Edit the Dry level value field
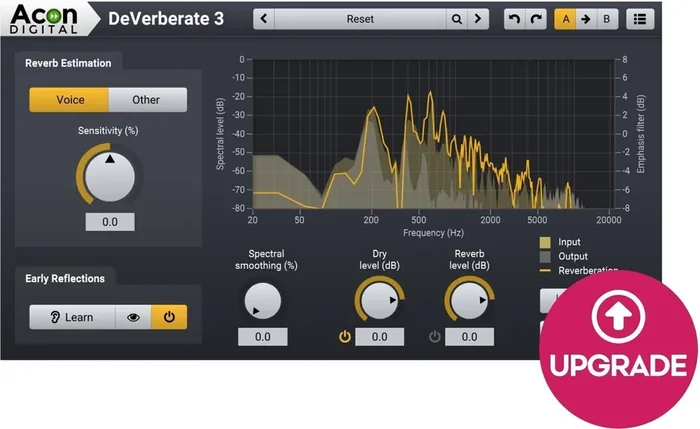700x429 pixels. point(379,337)
